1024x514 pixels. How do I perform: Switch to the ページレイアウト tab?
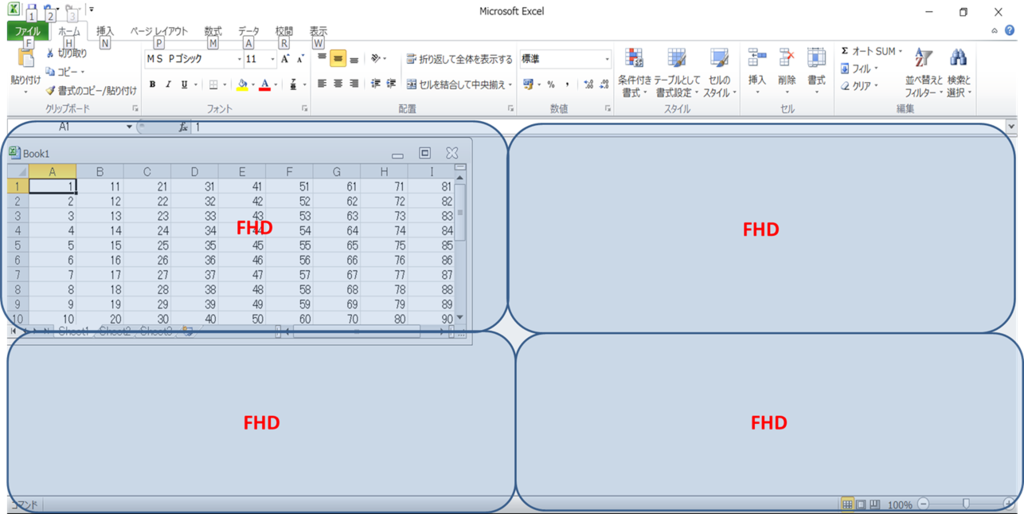(159, 31)
